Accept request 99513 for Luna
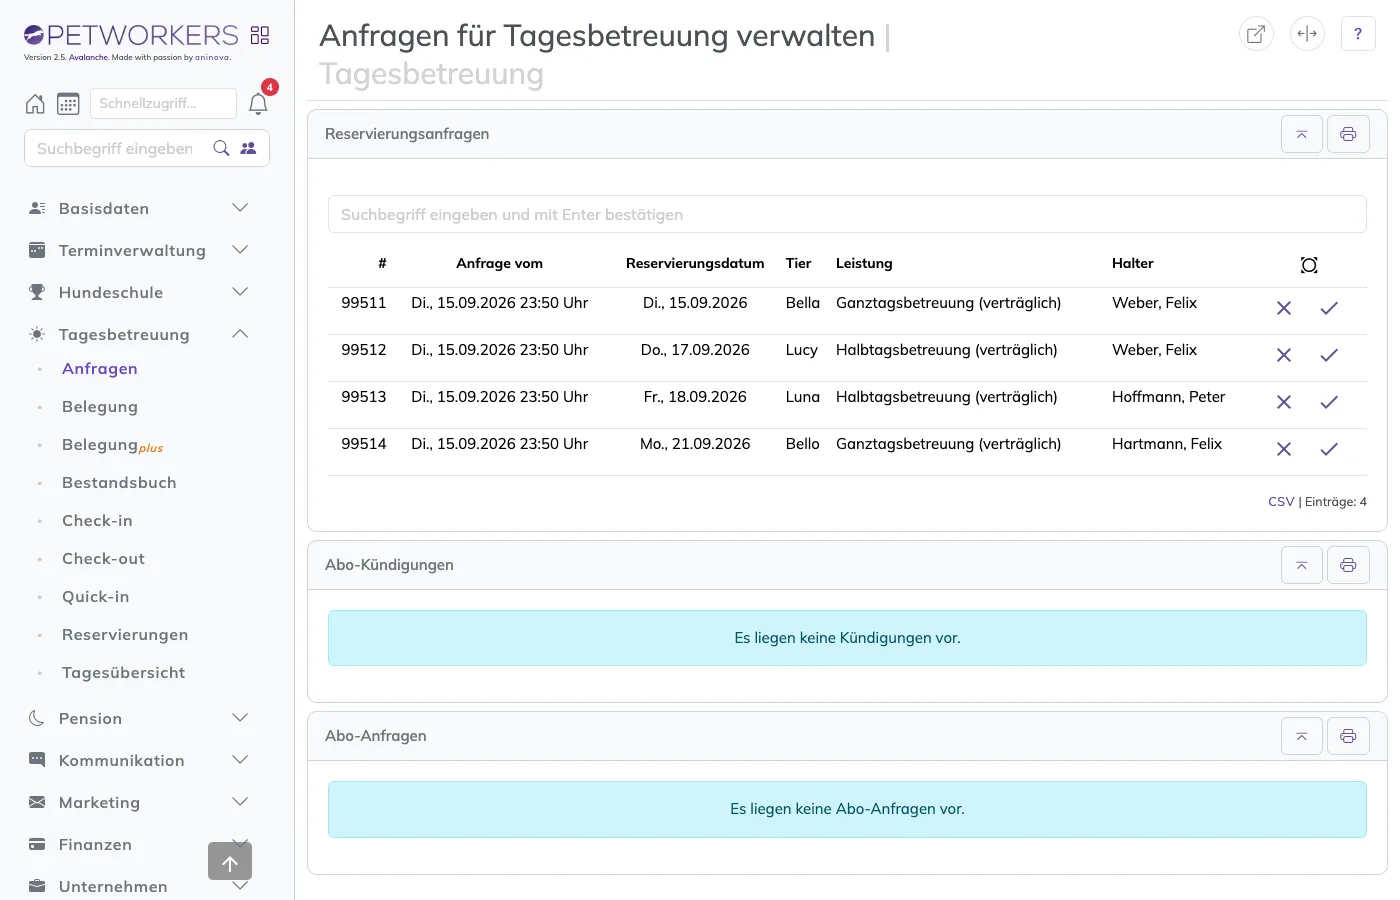The width and height of the screenshot is (1400, 900). 1329,402
